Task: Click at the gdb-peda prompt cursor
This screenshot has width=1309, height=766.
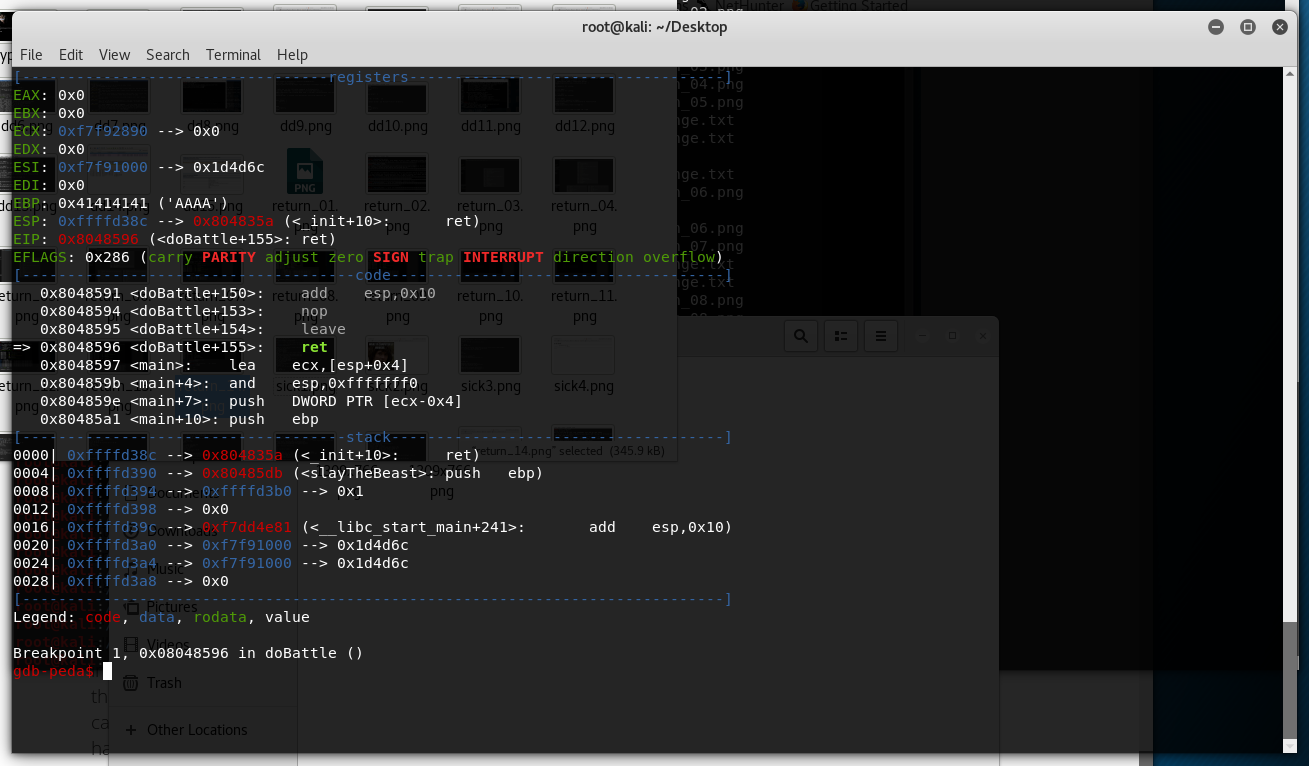Action: tap(107, 671)
